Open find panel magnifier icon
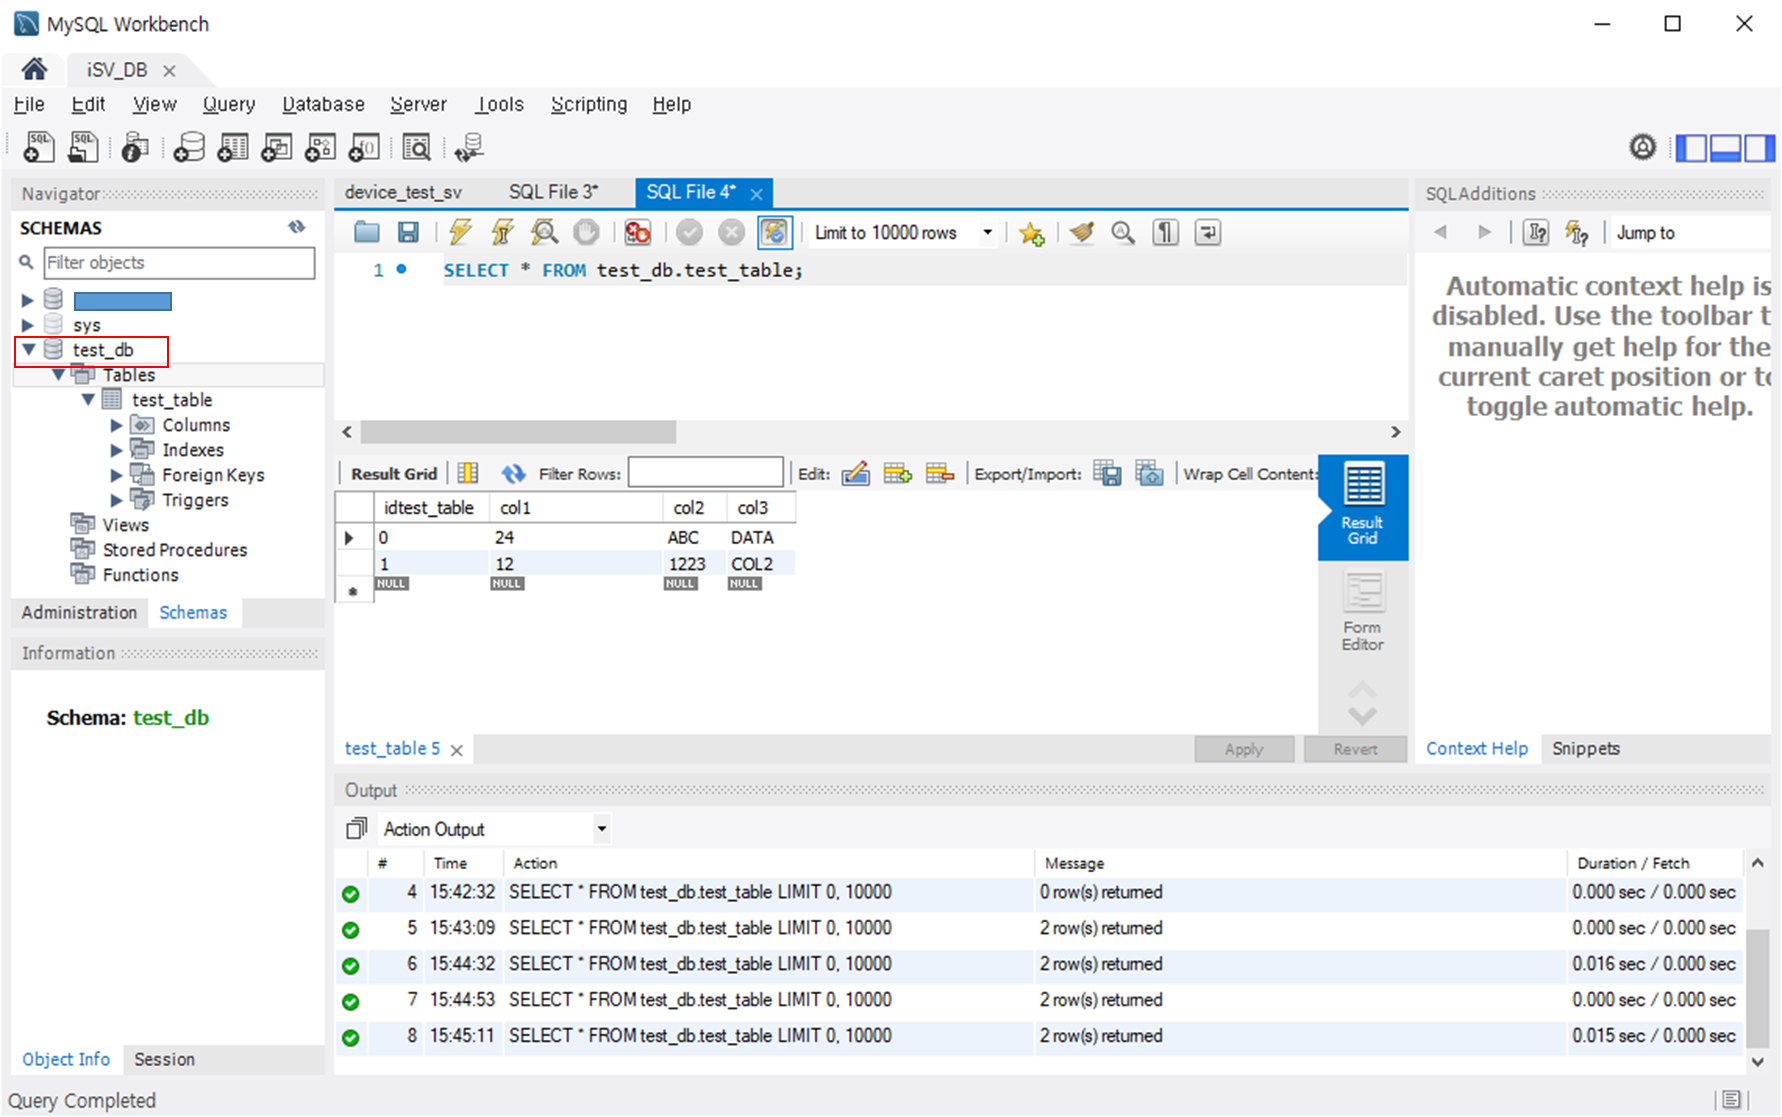Image resolution: width=1782 pixels, height=1117 pixels. tap(1123, 233)
